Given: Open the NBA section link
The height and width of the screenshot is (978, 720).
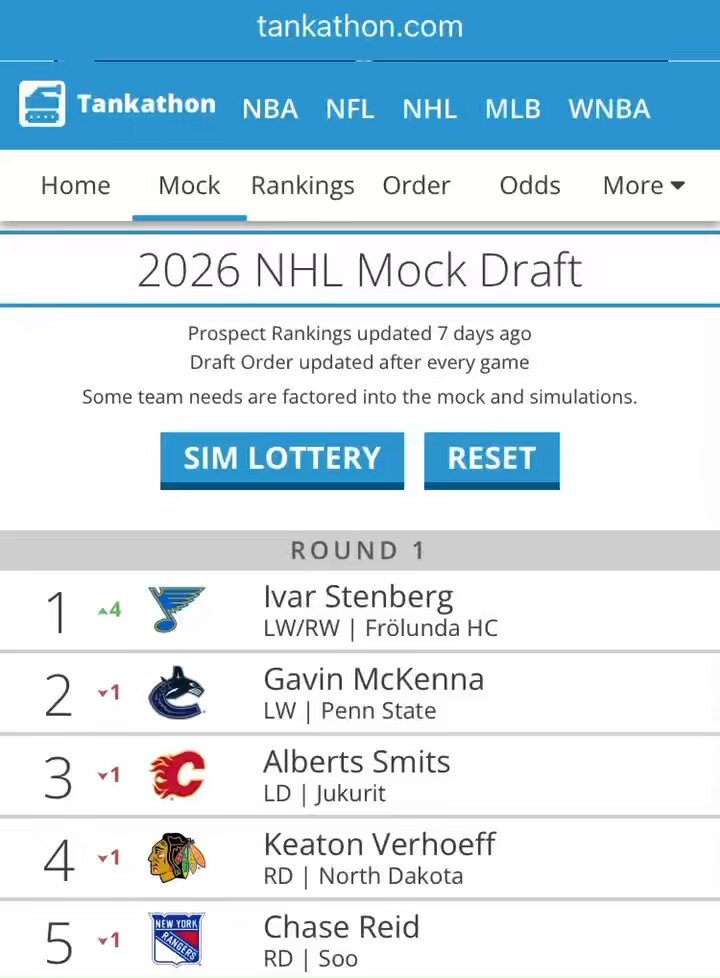Looking at the screenshot, I should 270,109.
